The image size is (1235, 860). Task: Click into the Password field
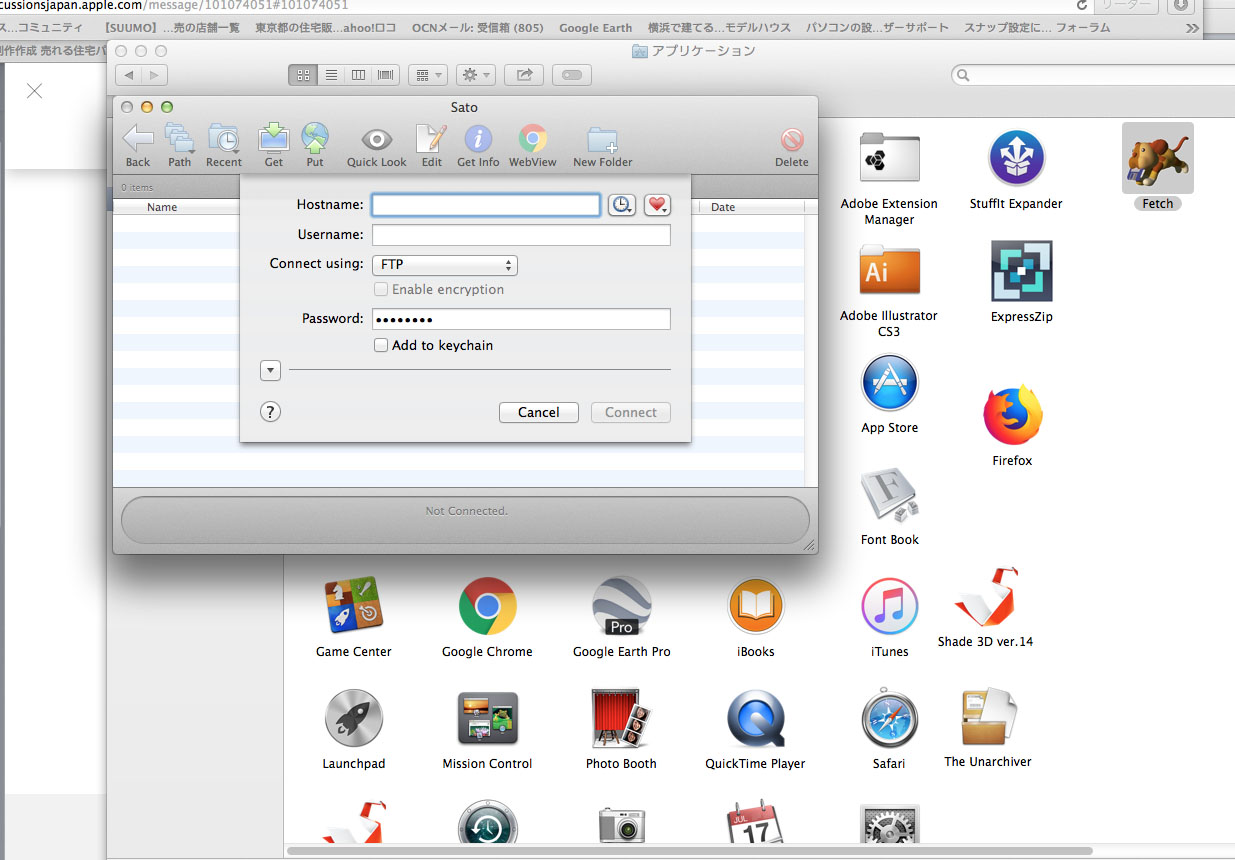pyautogui.click(x=521, y=319)
